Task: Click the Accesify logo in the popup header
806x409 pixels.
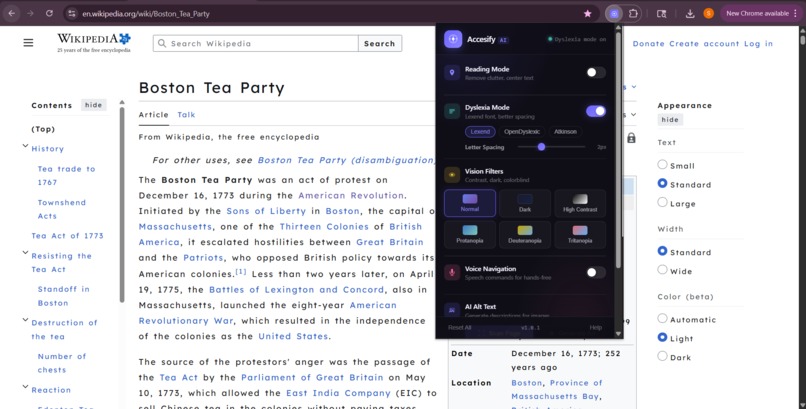Action: (453, 39)
